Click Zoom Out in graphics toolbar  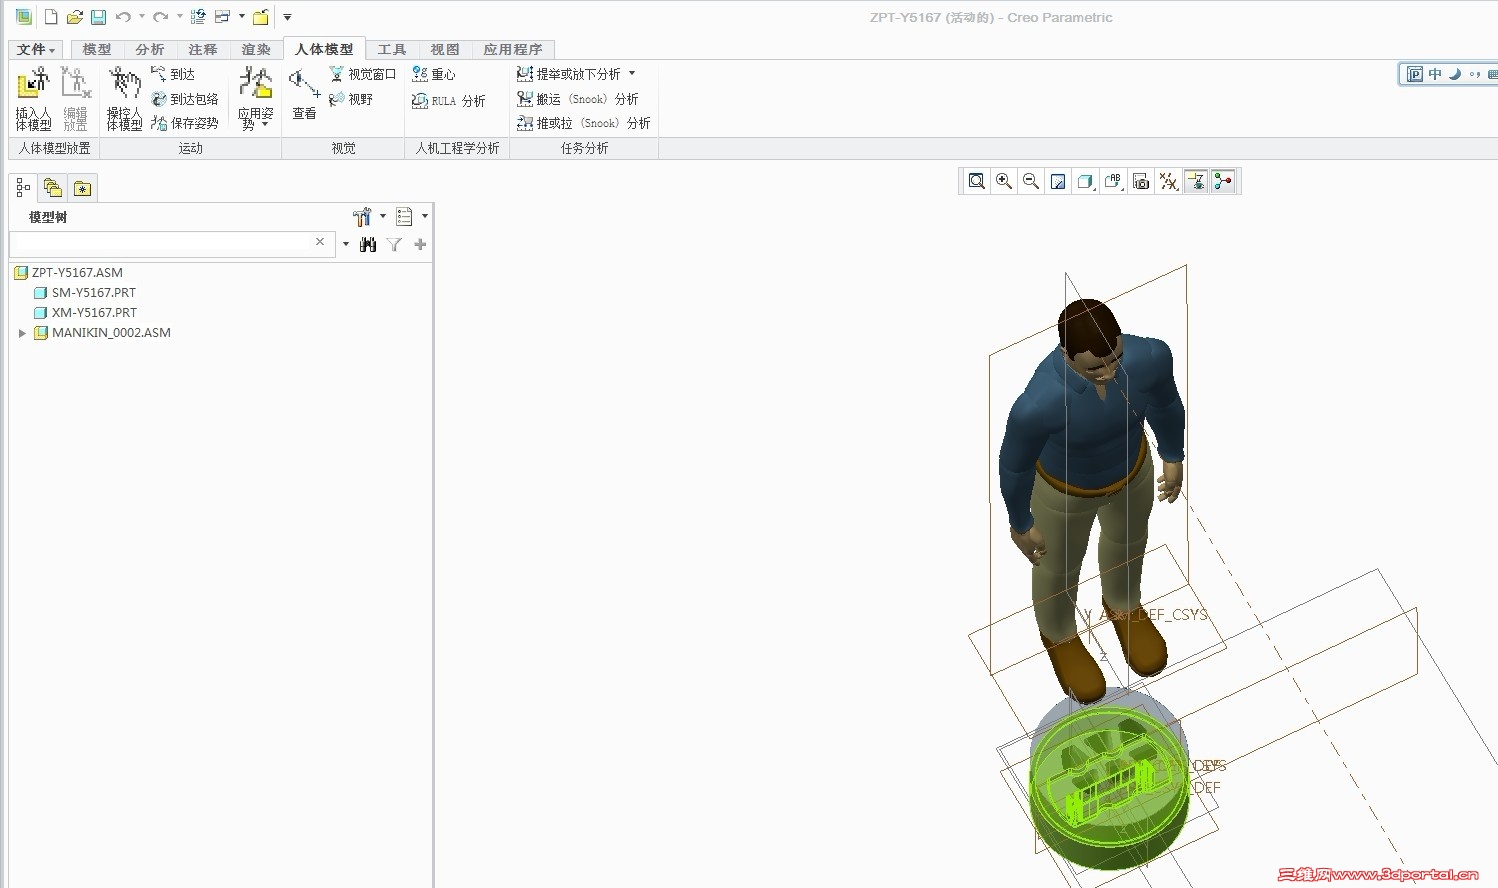tap(1031, 181)
